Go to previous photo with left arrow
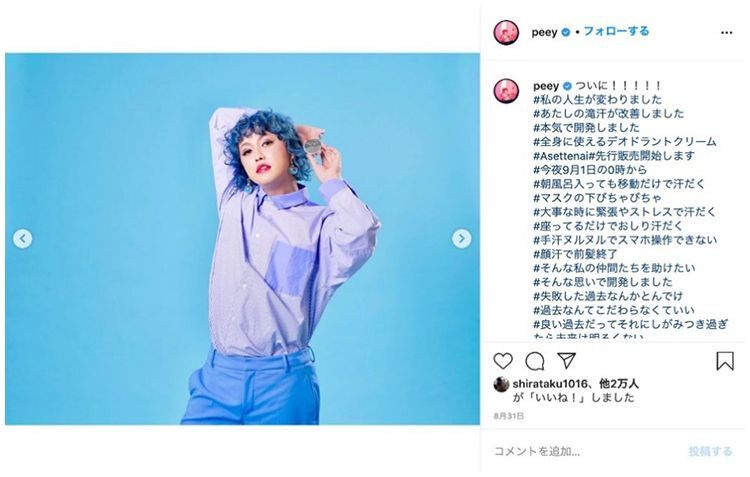The height and width of the screenshot is (477, 750). pyautogui.click(x=22, y=238)
